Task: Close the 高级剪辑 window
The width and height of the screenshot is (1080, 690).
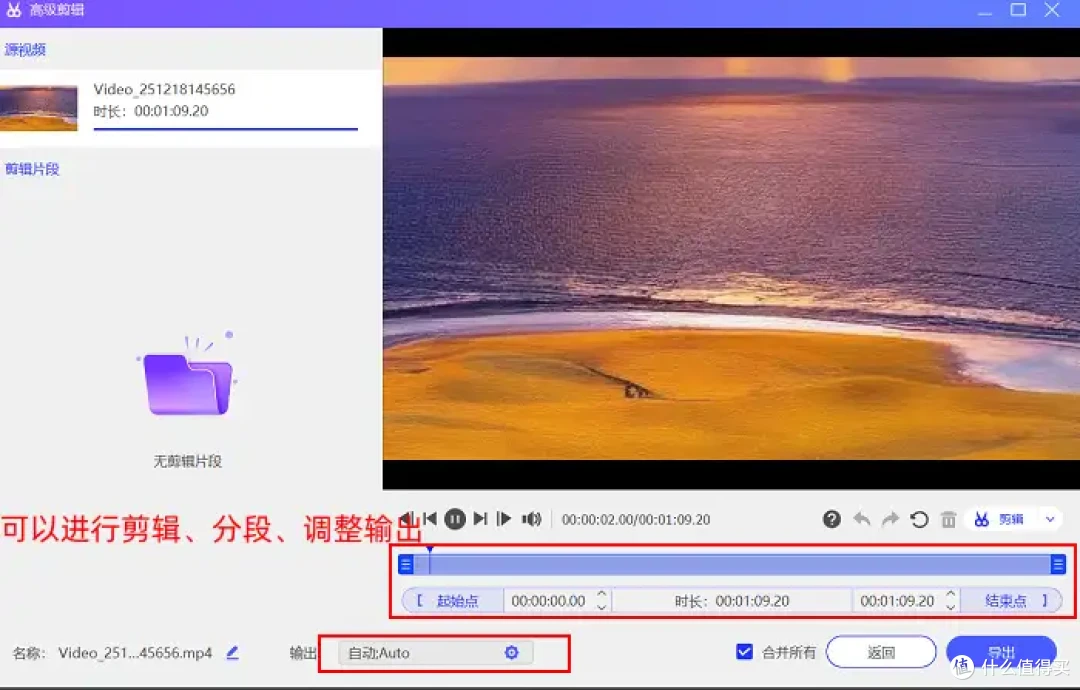Action: 1052,10
